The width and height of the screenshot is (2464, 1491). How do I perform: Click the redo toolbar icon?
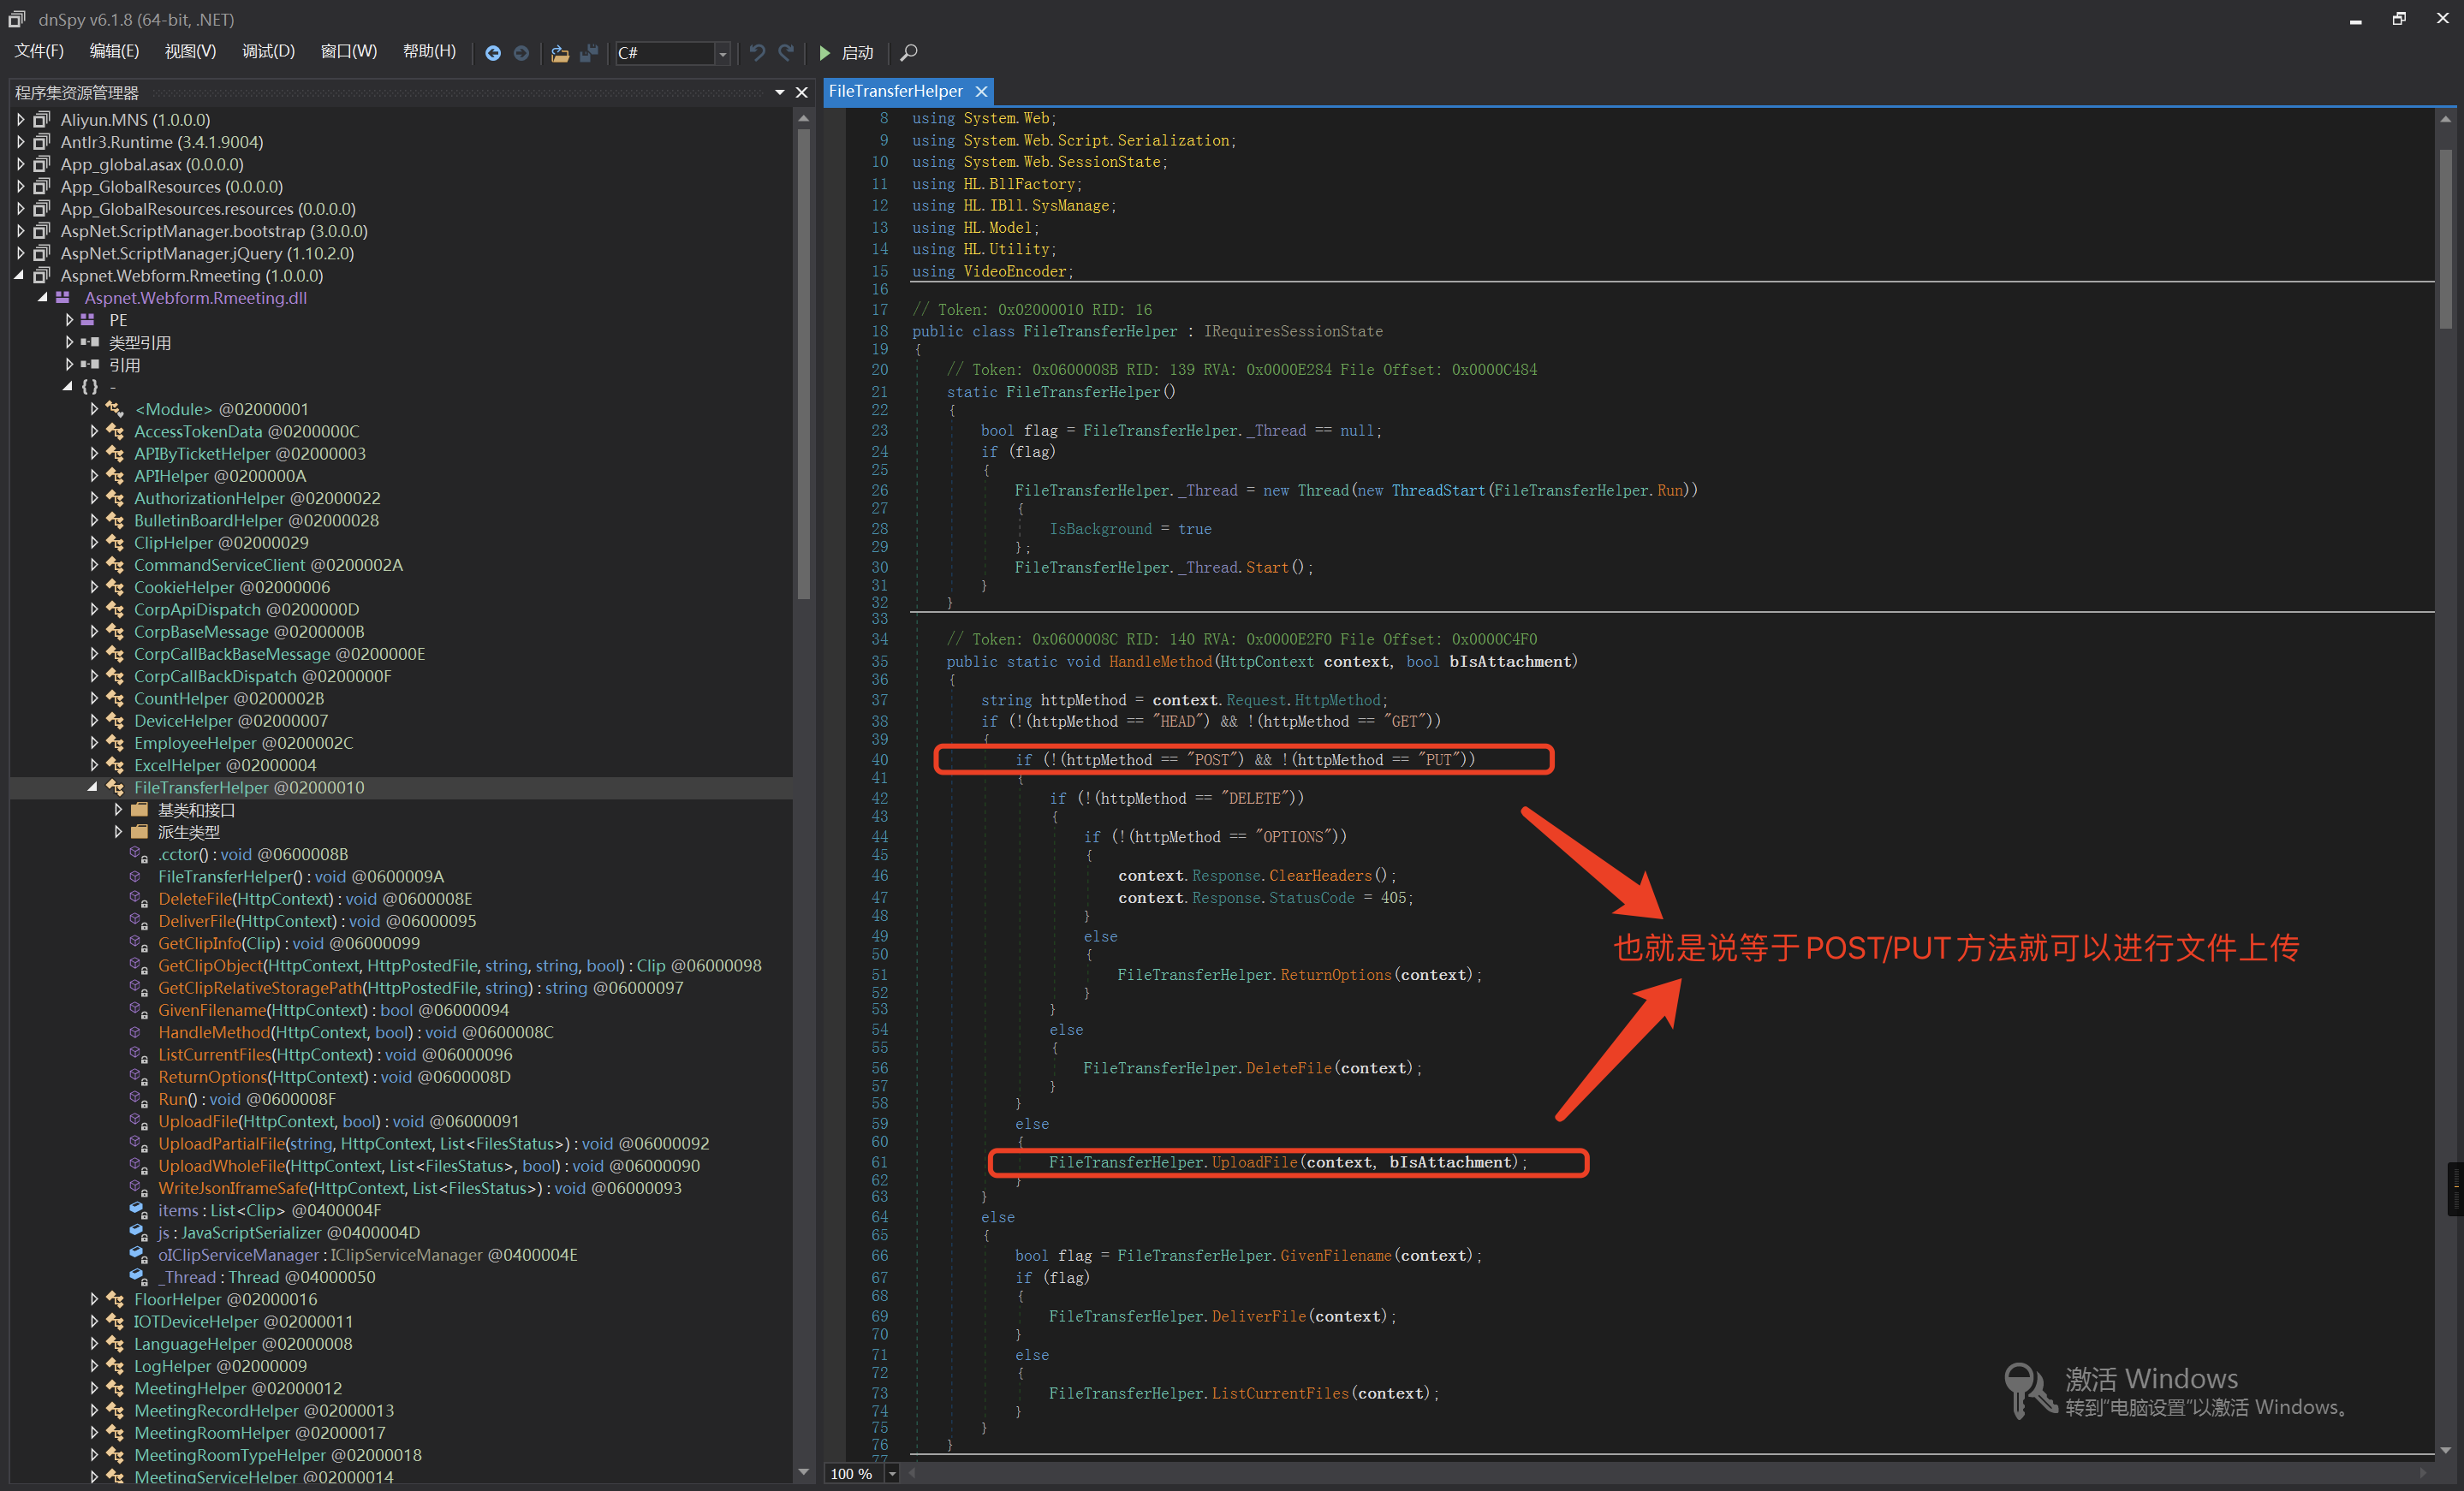[786, 53]
